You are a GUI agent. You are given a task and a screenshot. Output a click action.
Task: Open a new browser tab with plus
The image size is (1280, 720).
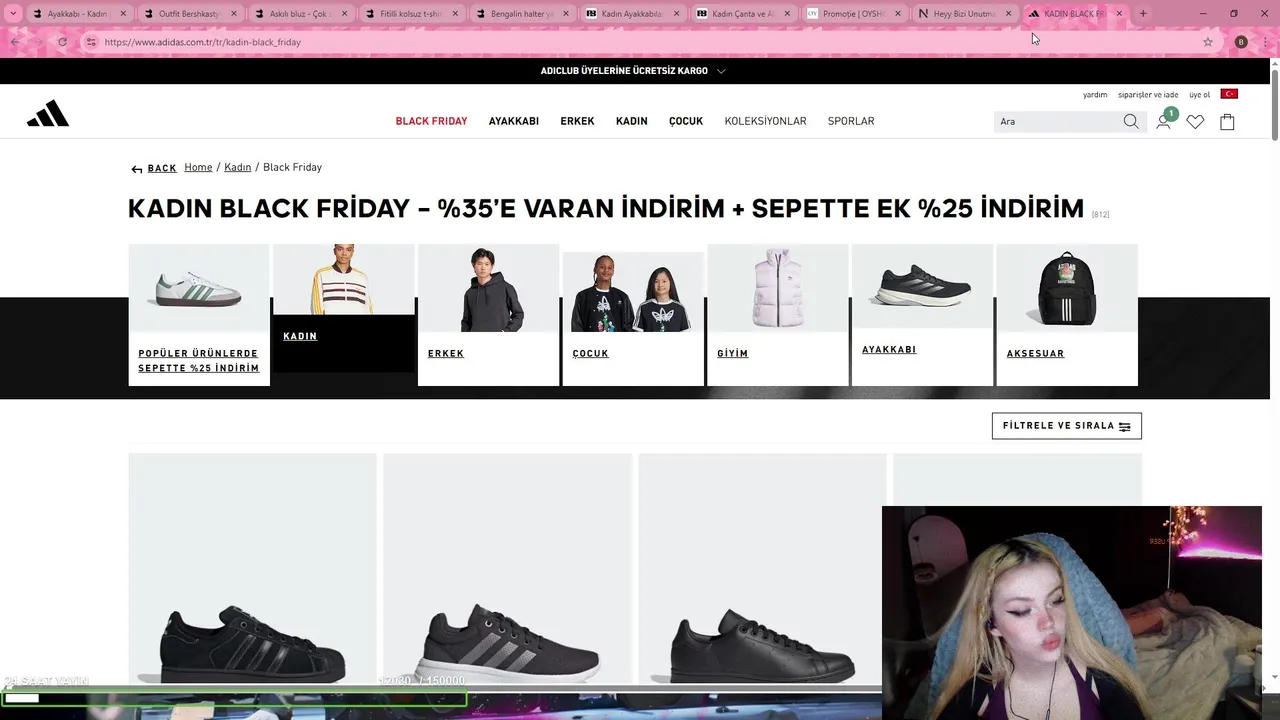point(1143,14)
